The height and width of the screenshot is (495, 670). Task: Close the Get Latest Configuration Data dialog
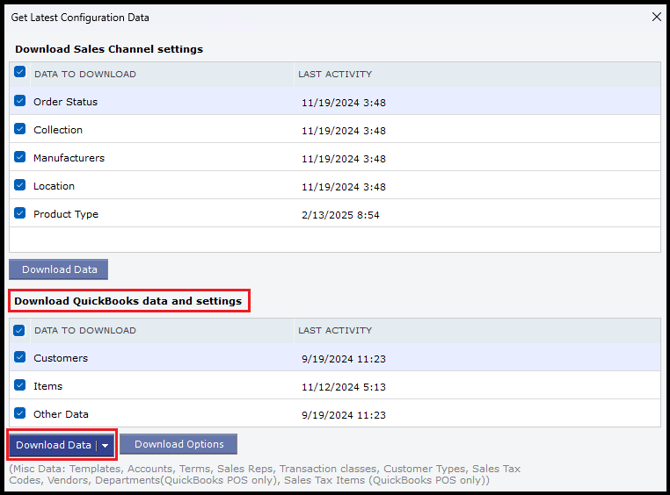tap(655, 17)
